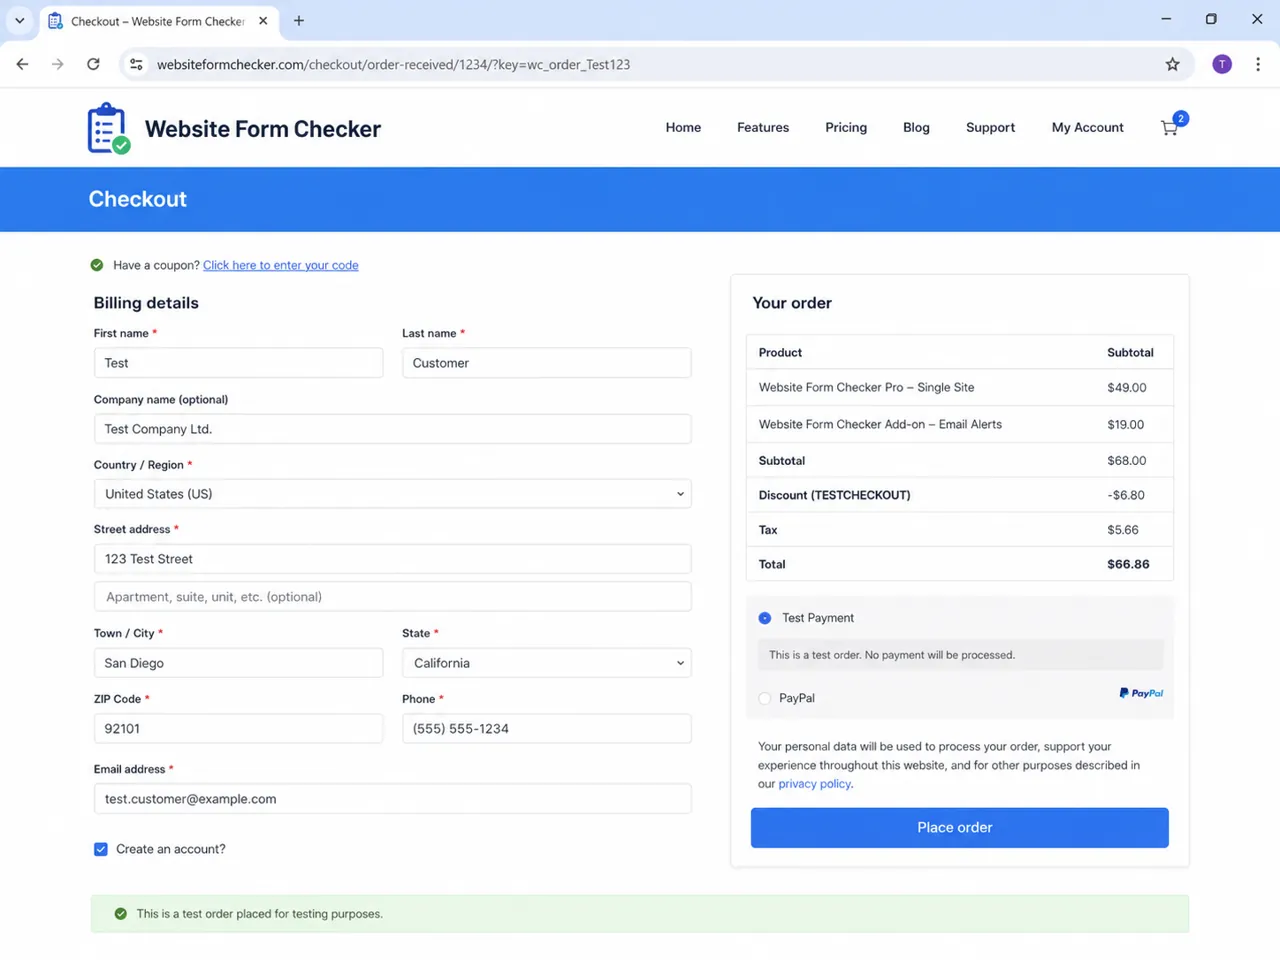Go back to the previous page
Viewport: 1280px width, 960px height.
point(23,64)
